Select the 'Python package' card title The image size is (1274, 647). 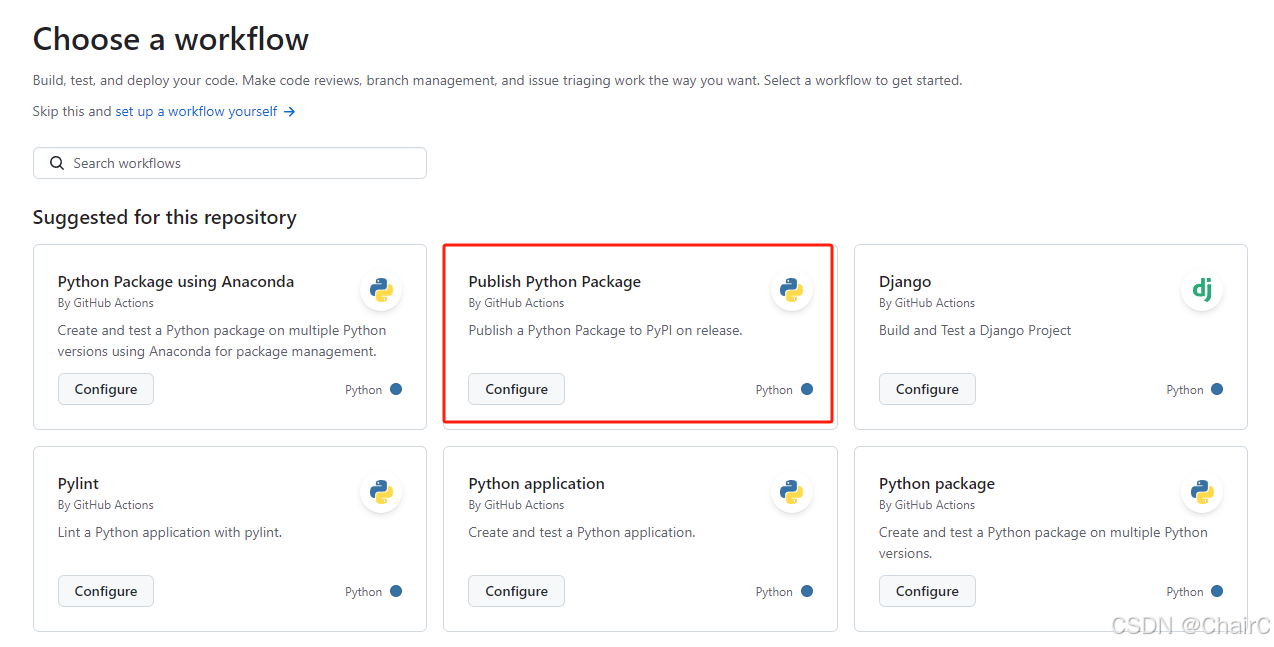pyautogui.click(x=937, y=484)
